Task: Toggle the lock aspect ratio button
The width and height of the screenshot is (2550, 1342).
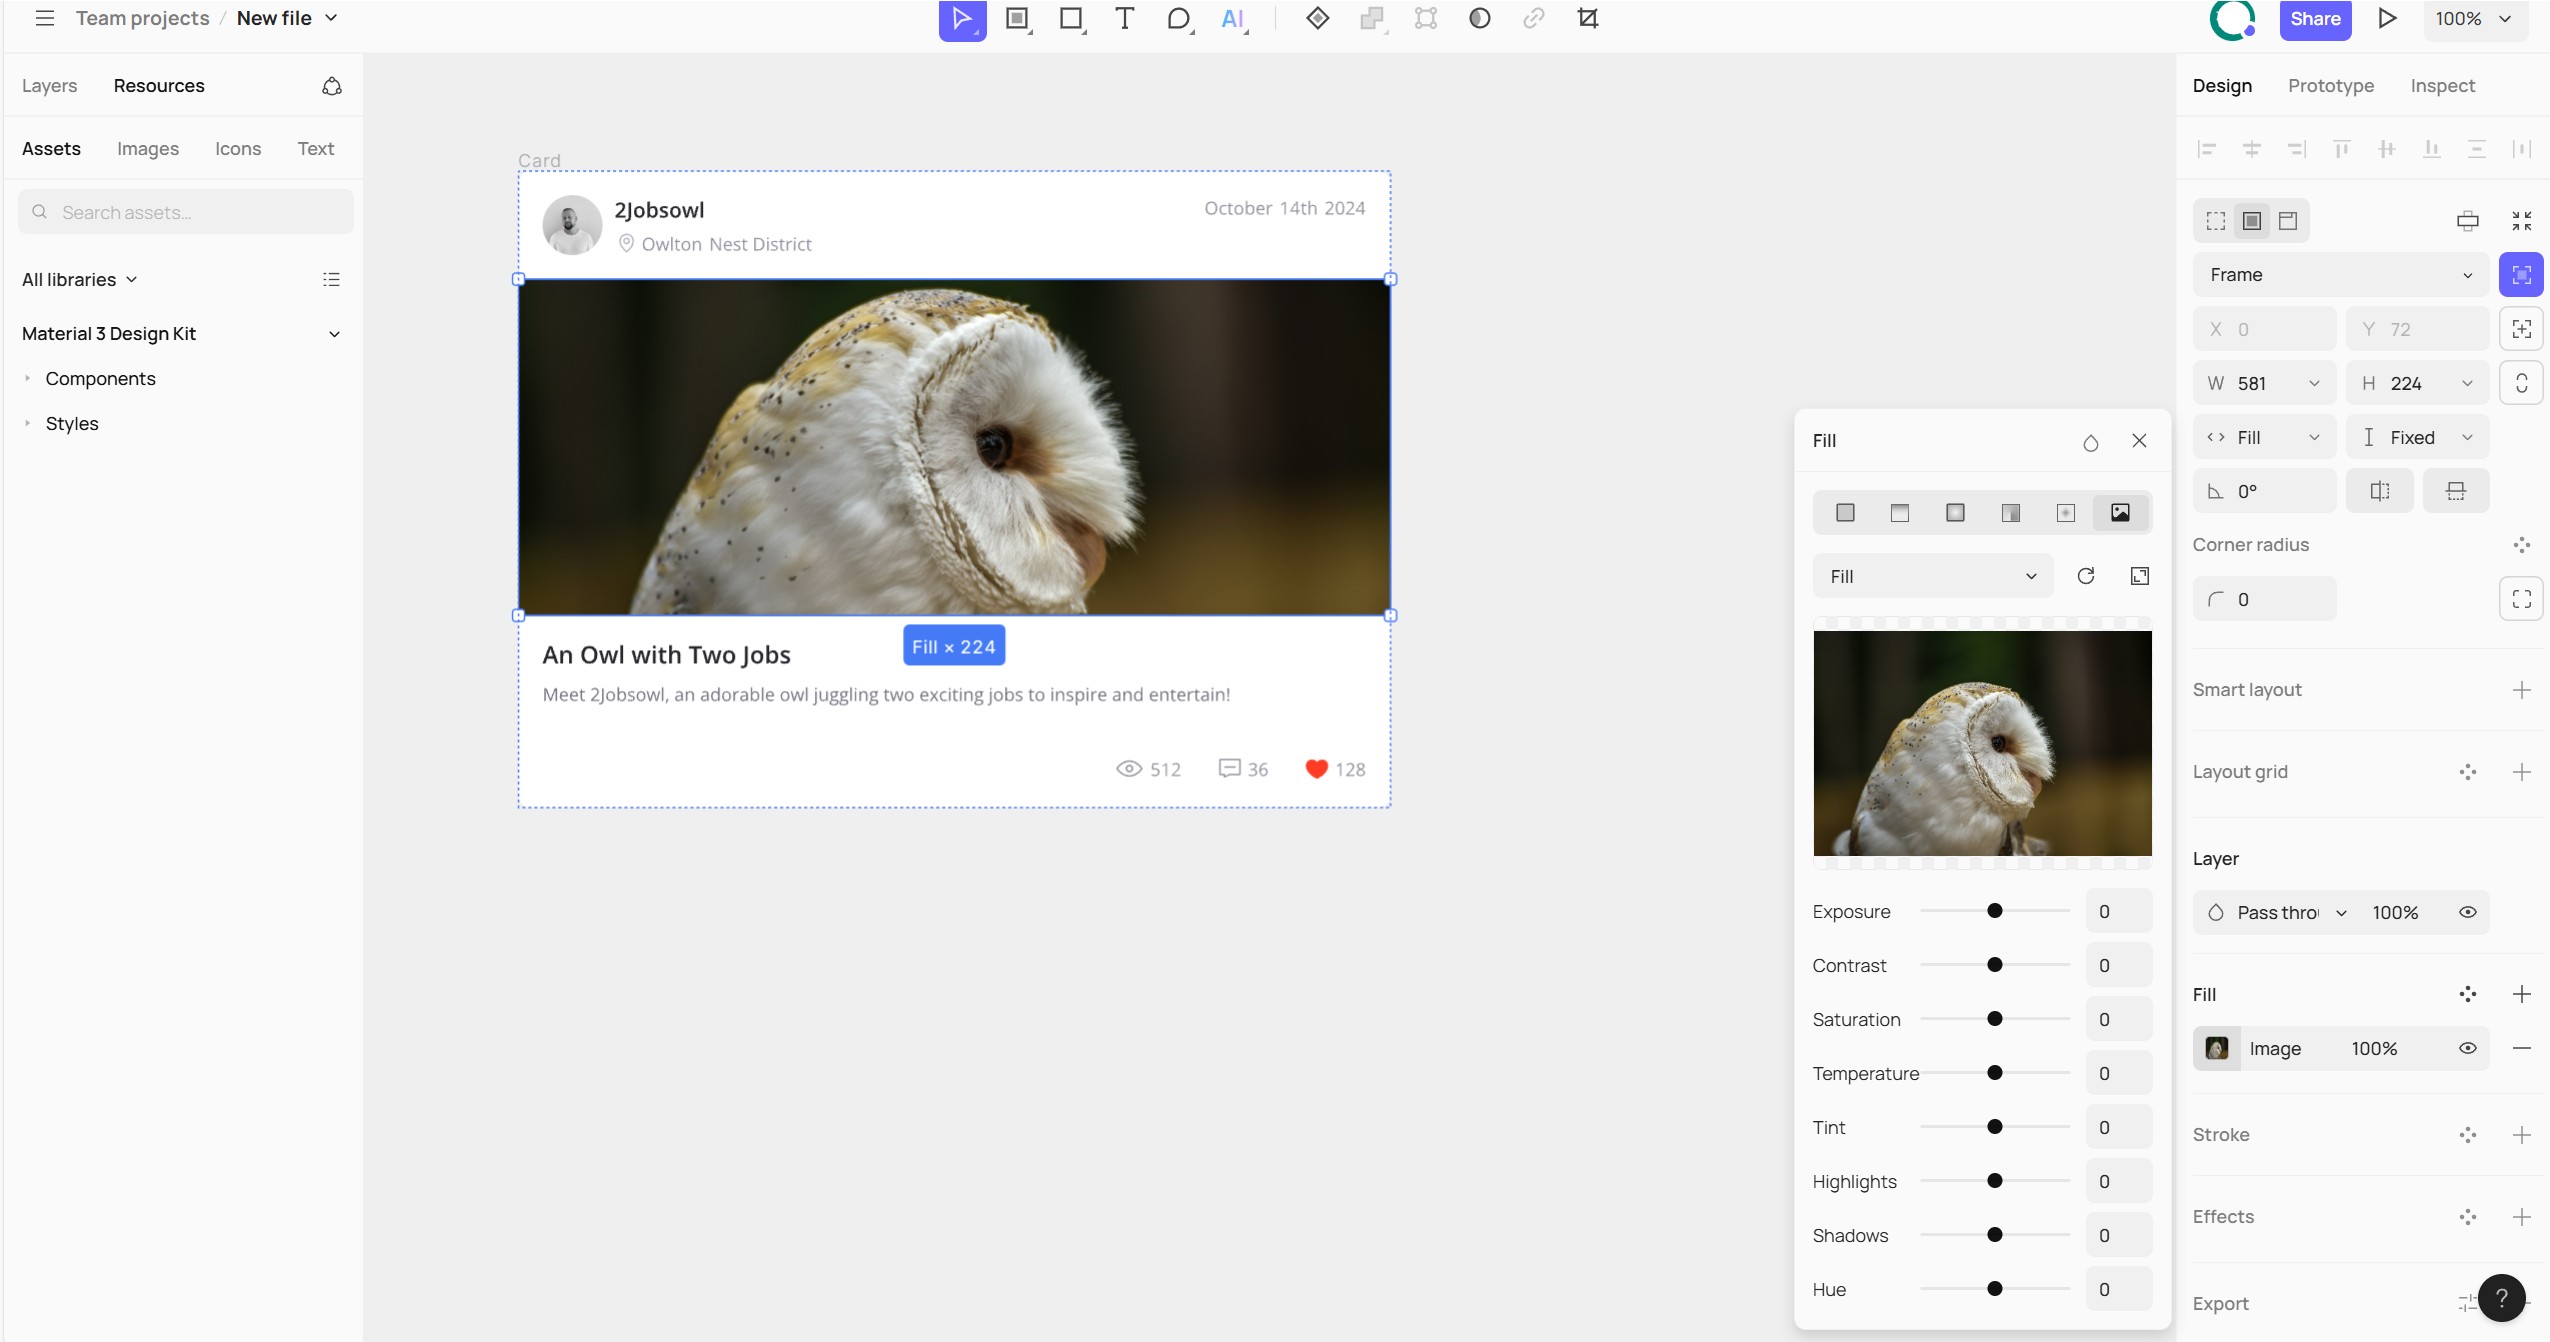Action: (2521, 383)
